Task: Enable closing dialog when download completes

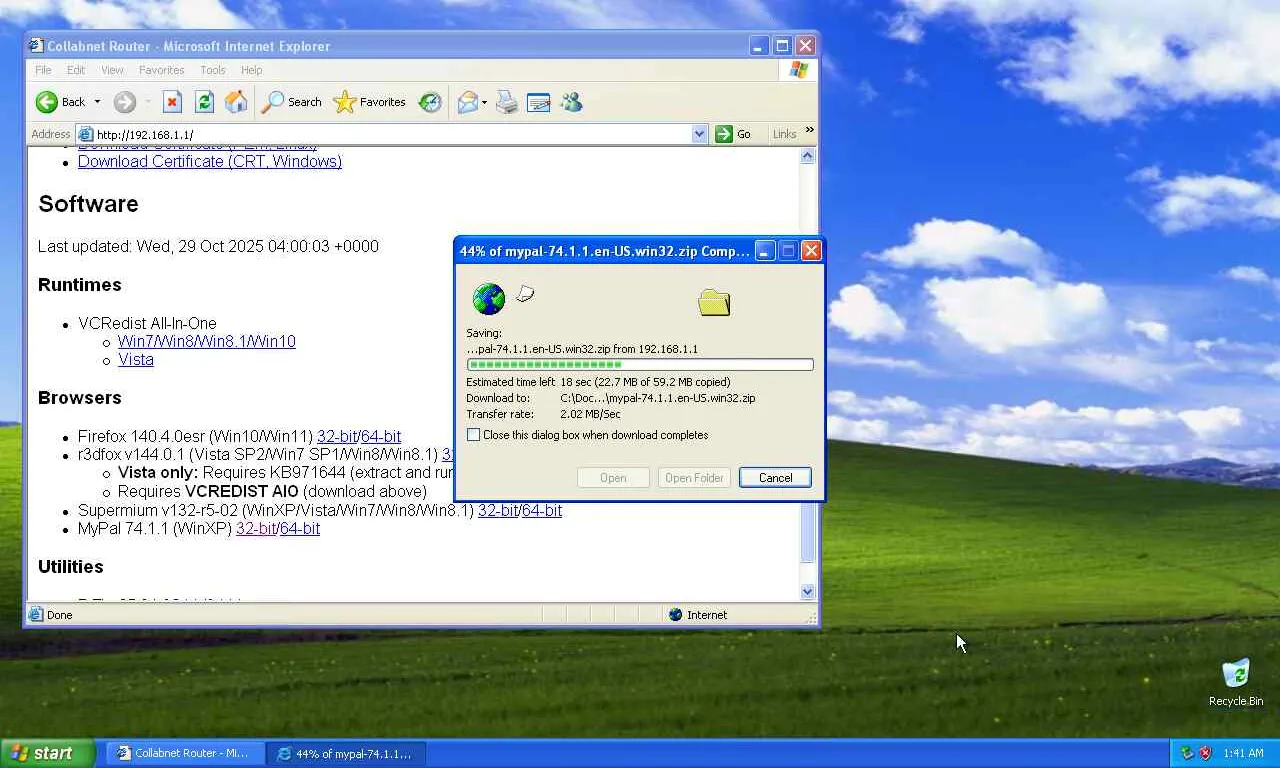Action: tap(474, 435)
